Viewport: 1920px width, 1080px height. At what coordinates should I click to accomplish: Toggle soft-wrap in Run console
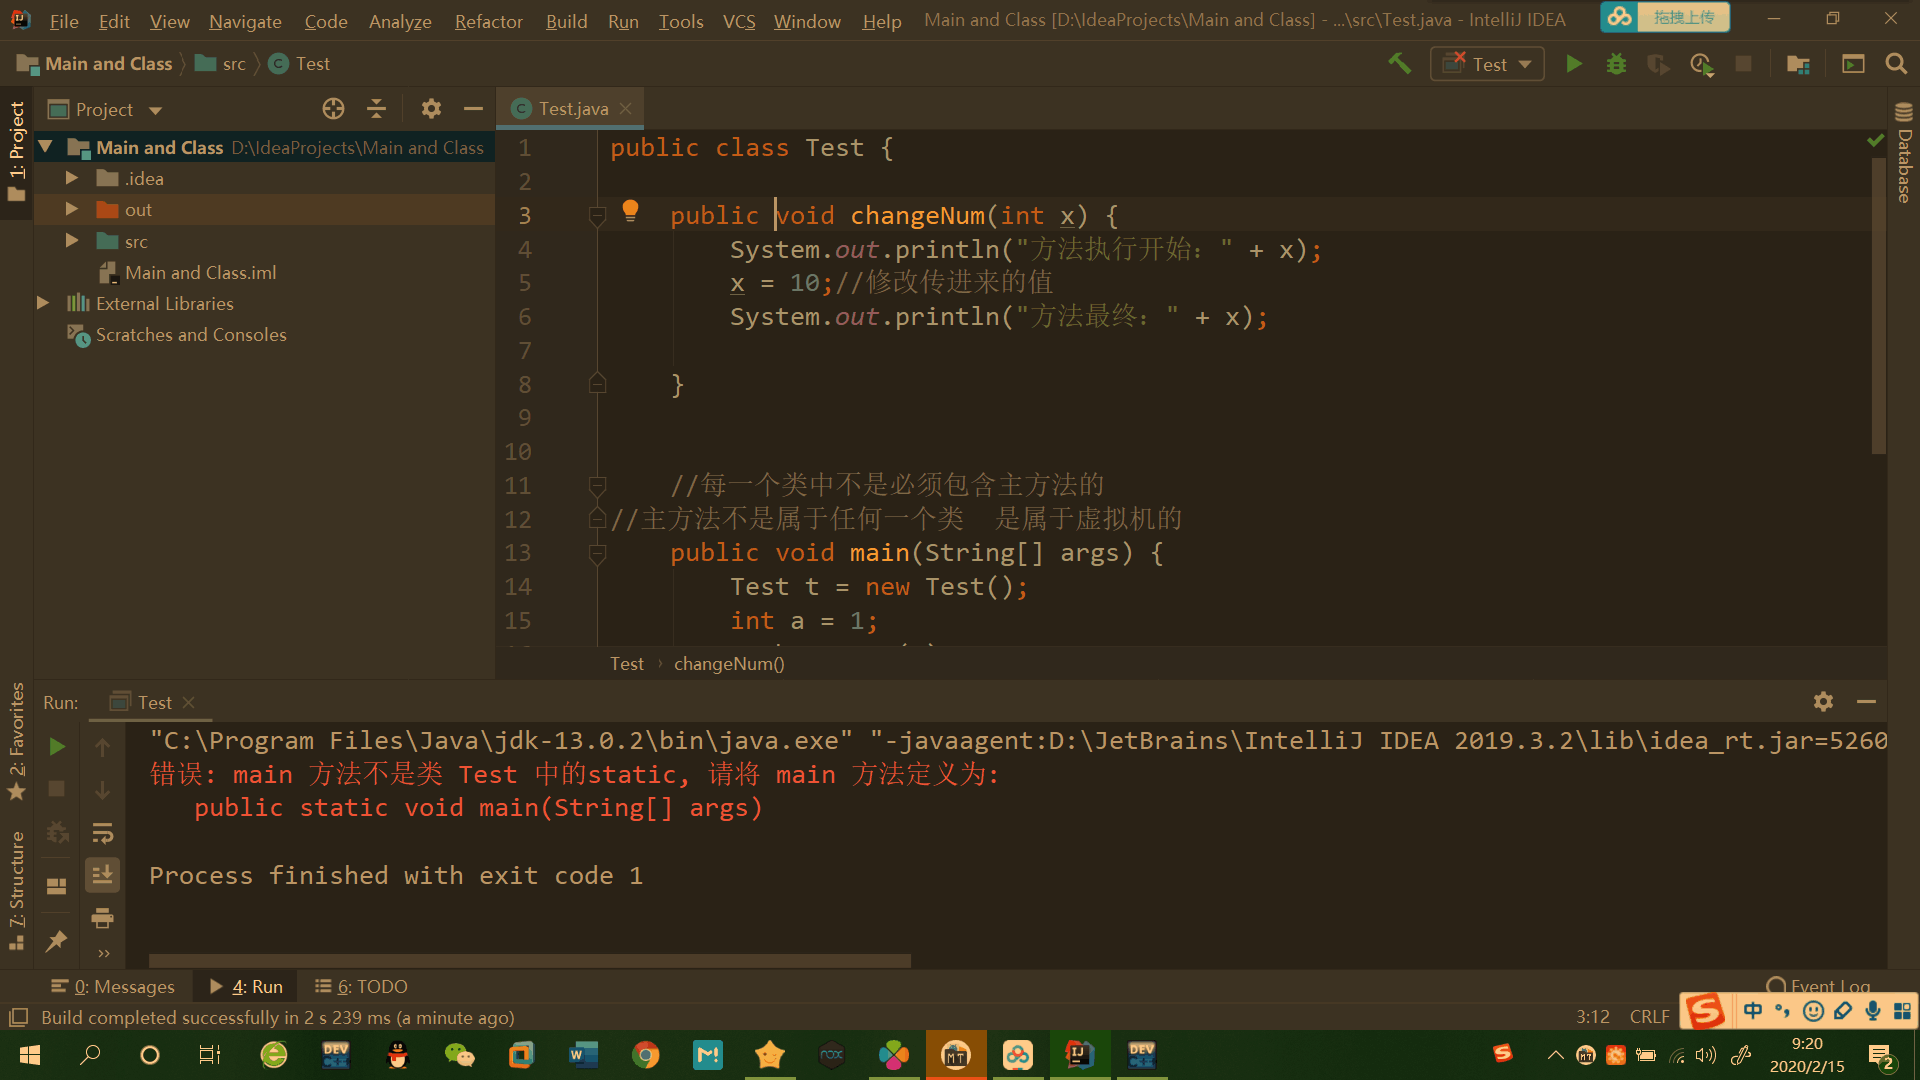pos(102,833)
